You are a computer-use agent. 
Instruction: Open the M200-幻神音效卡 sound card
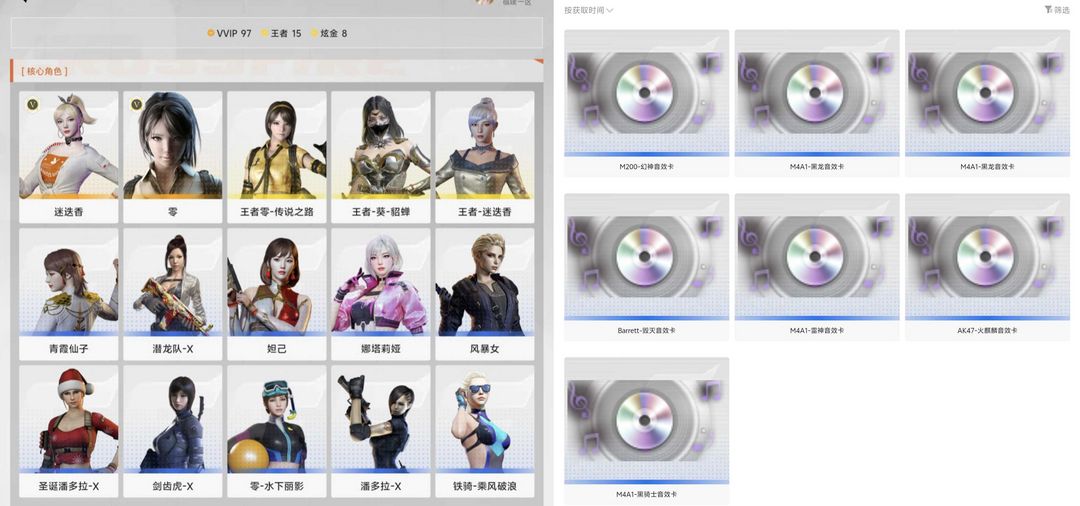click(647, 103)
